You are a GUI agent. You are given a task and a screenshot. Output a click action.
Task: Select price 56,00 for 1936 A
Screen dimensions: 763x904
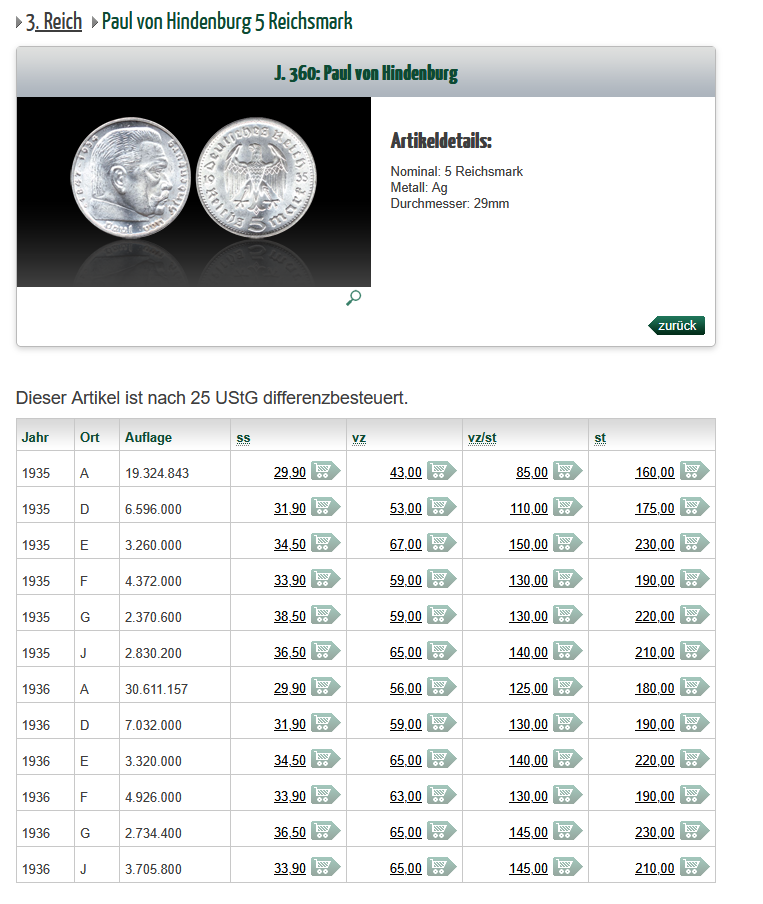(x=405, y=688)
